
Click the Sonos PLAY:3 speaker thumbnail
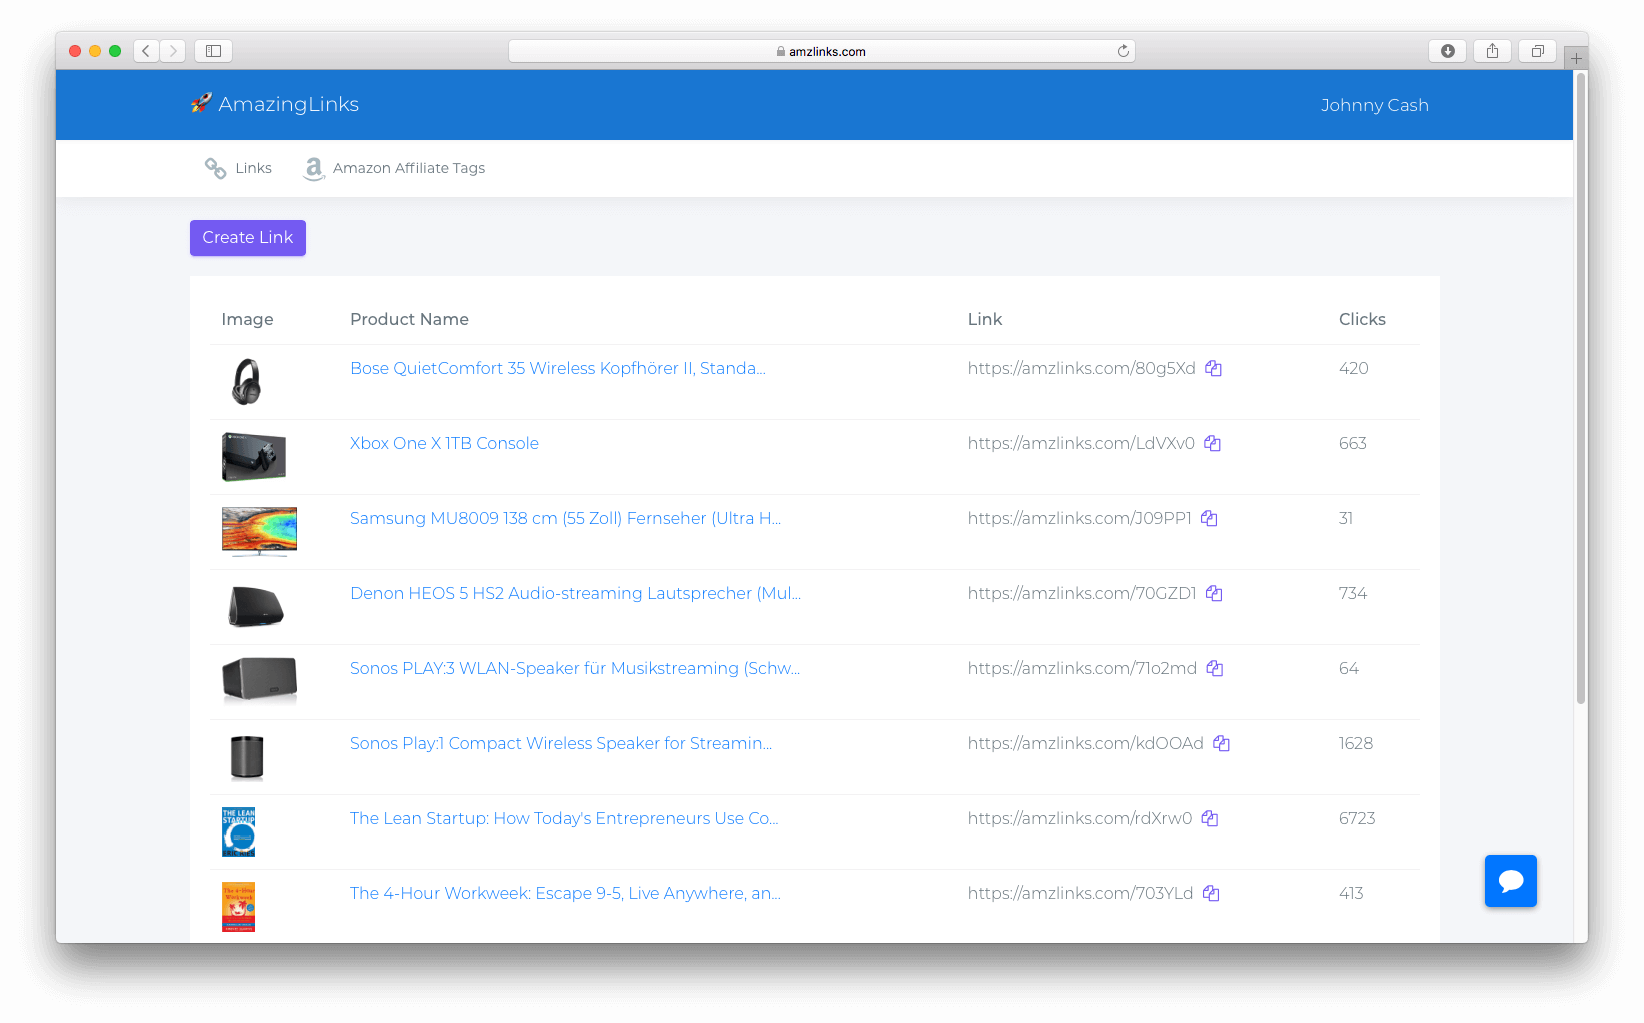pos(259,680)
